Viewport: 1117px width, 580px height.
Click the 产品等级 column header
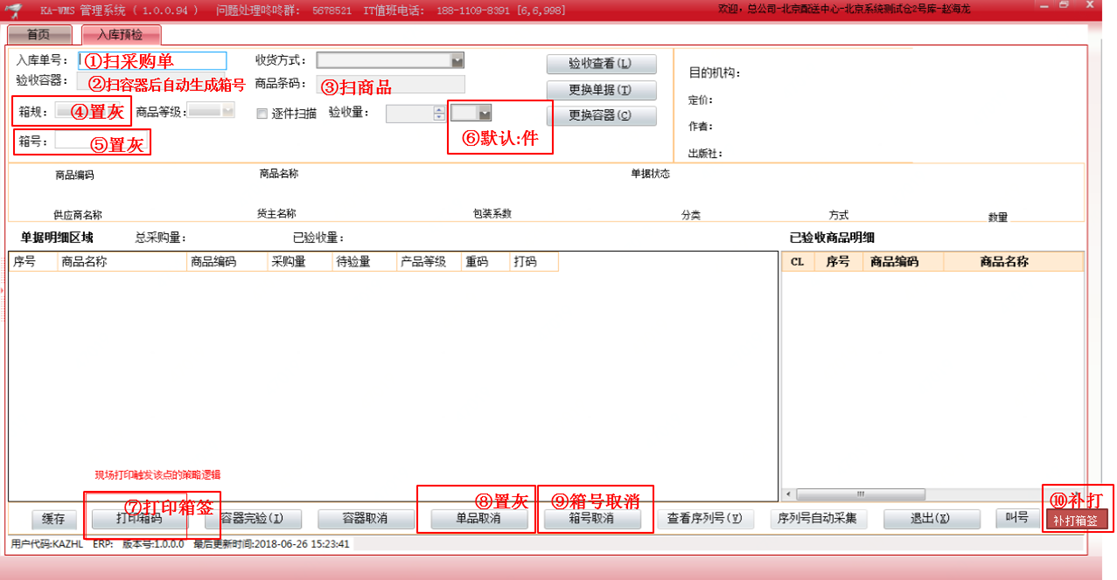pos(428,261)
